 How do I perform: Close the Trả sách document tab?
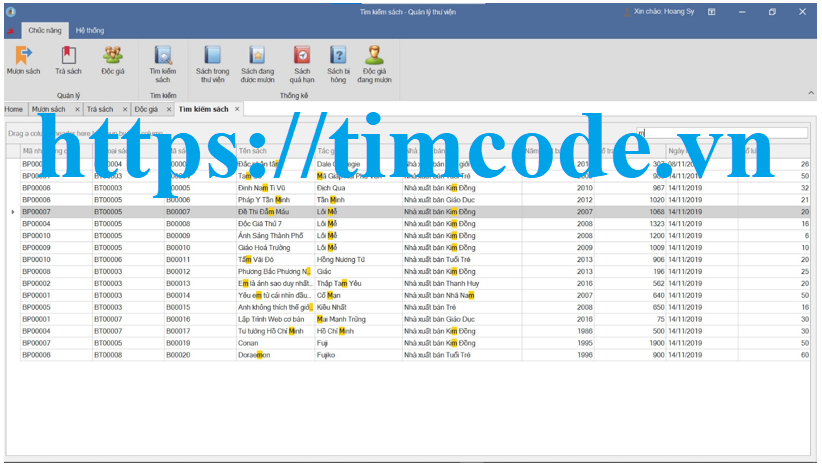point(125,109)
